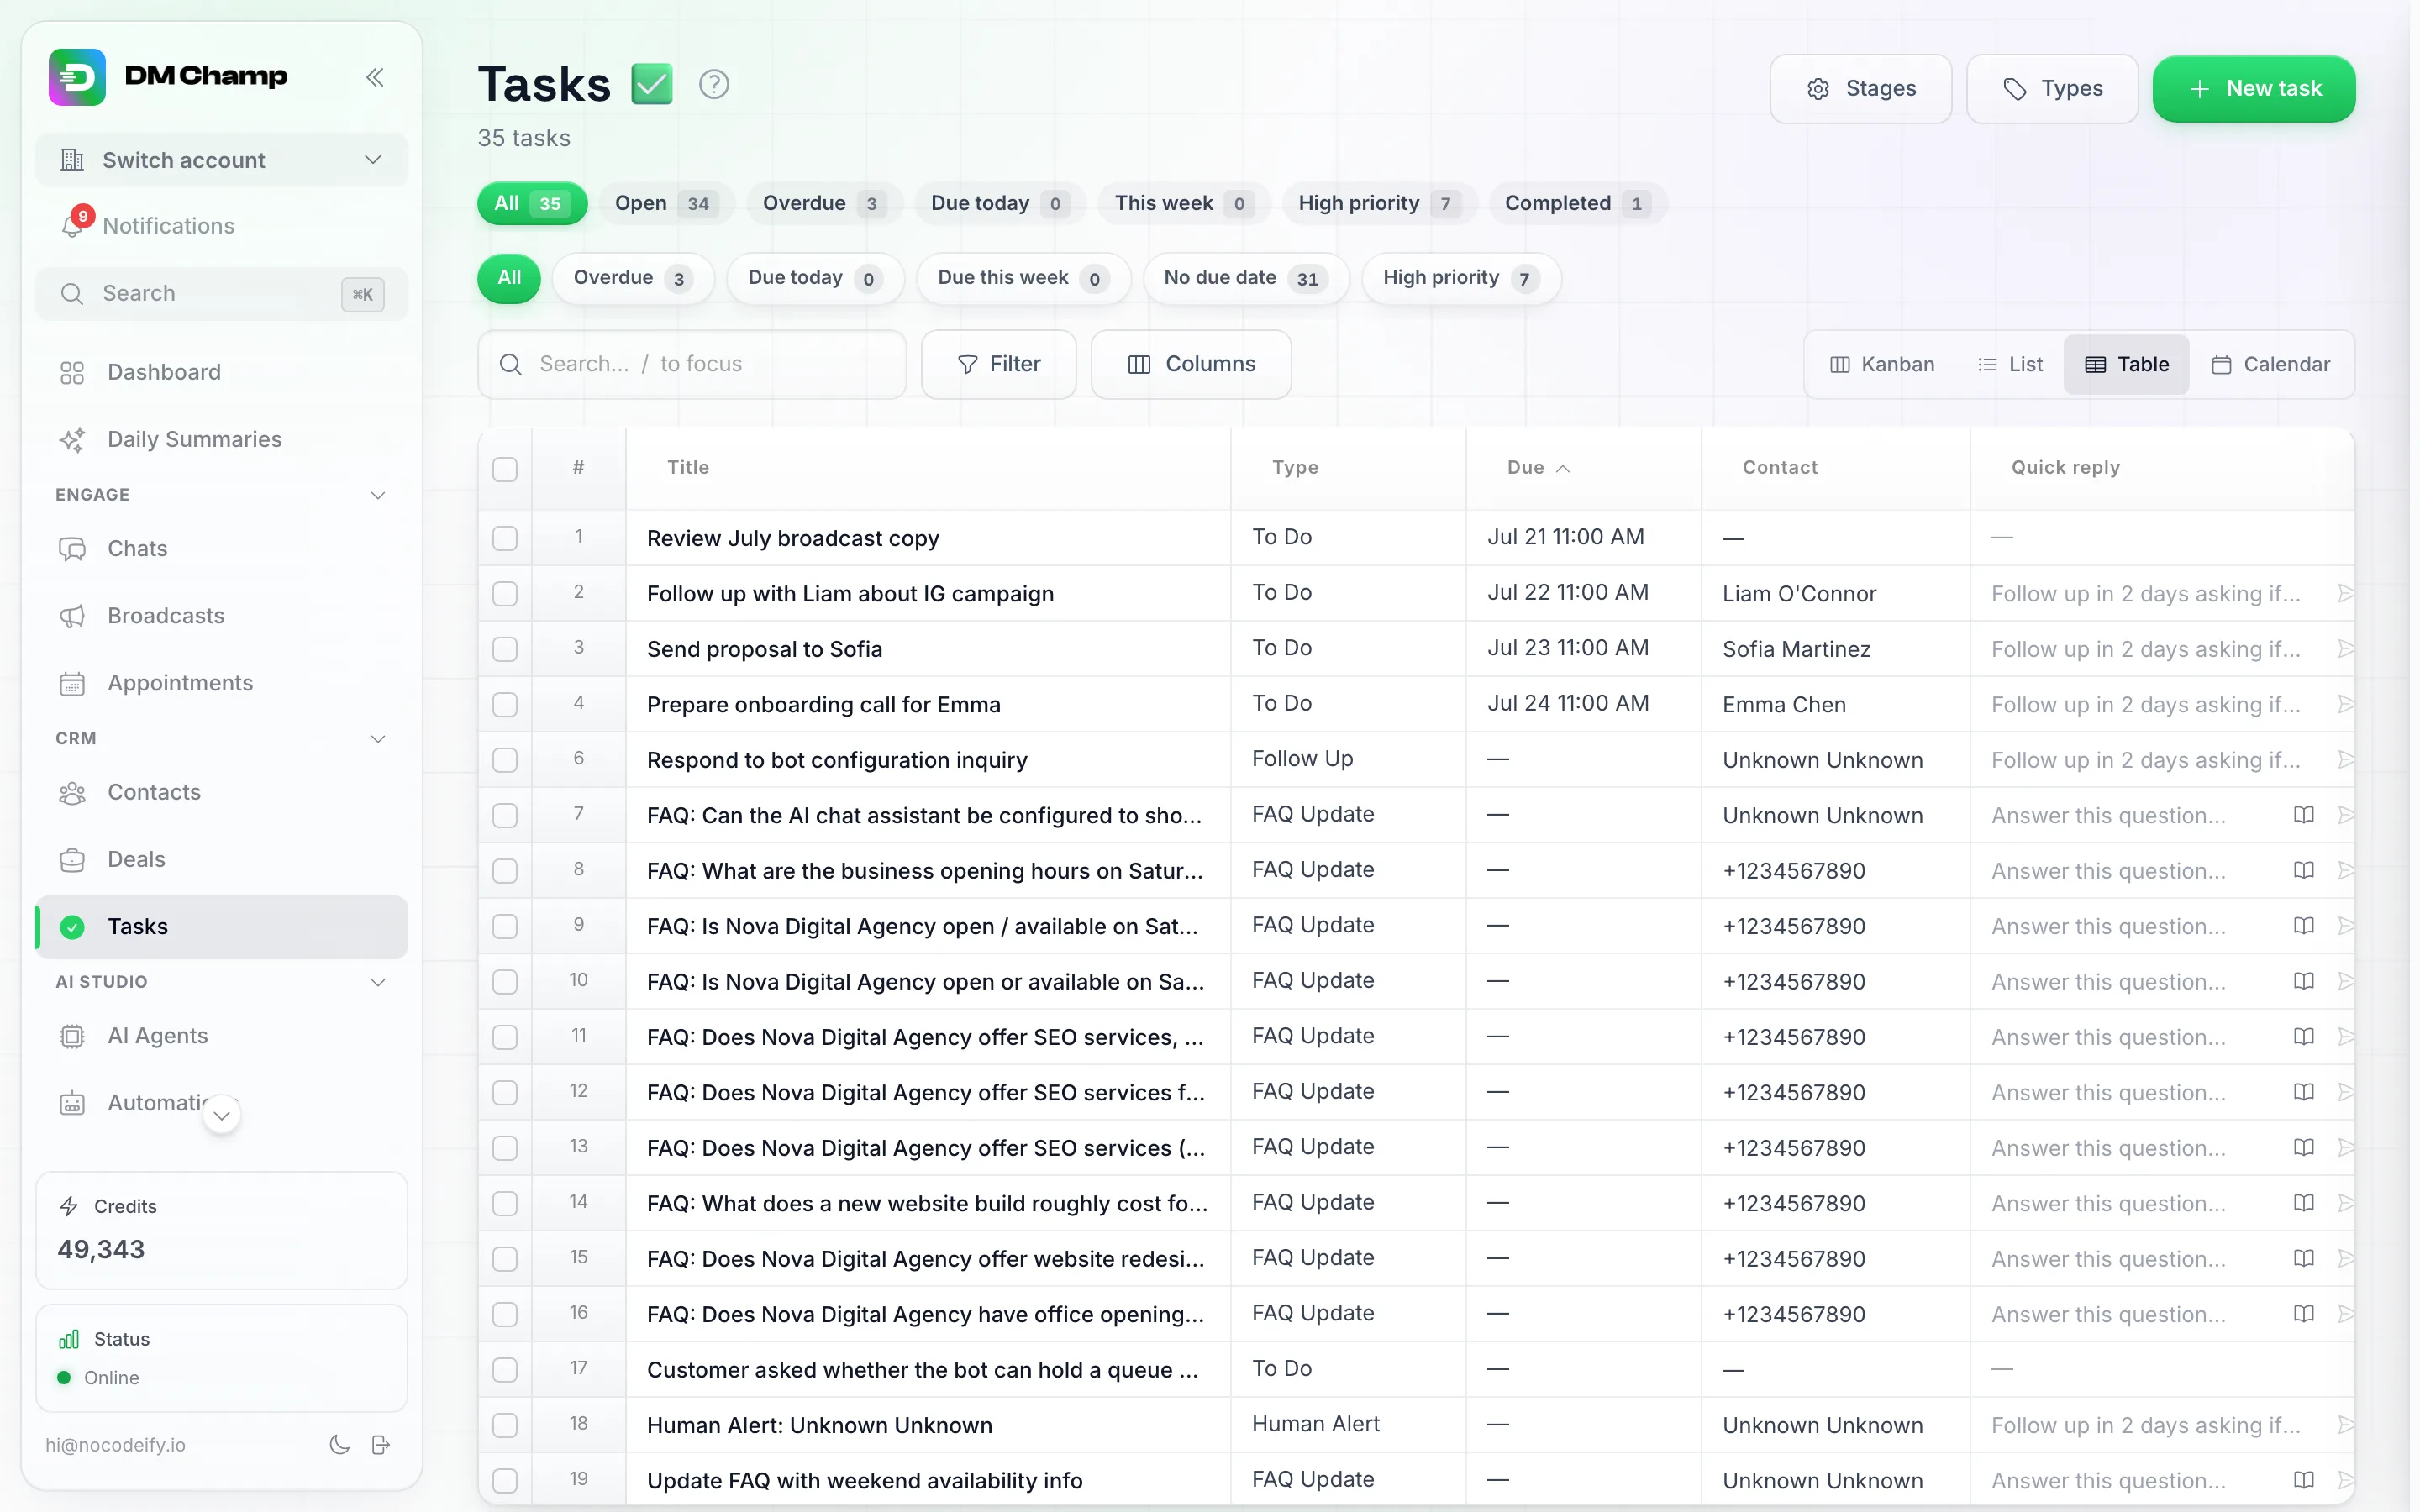Select all tasks with header checkbox
The width and height of the screenshot is (2420, 1512).
pyautogui.click(x=505, y=468)
